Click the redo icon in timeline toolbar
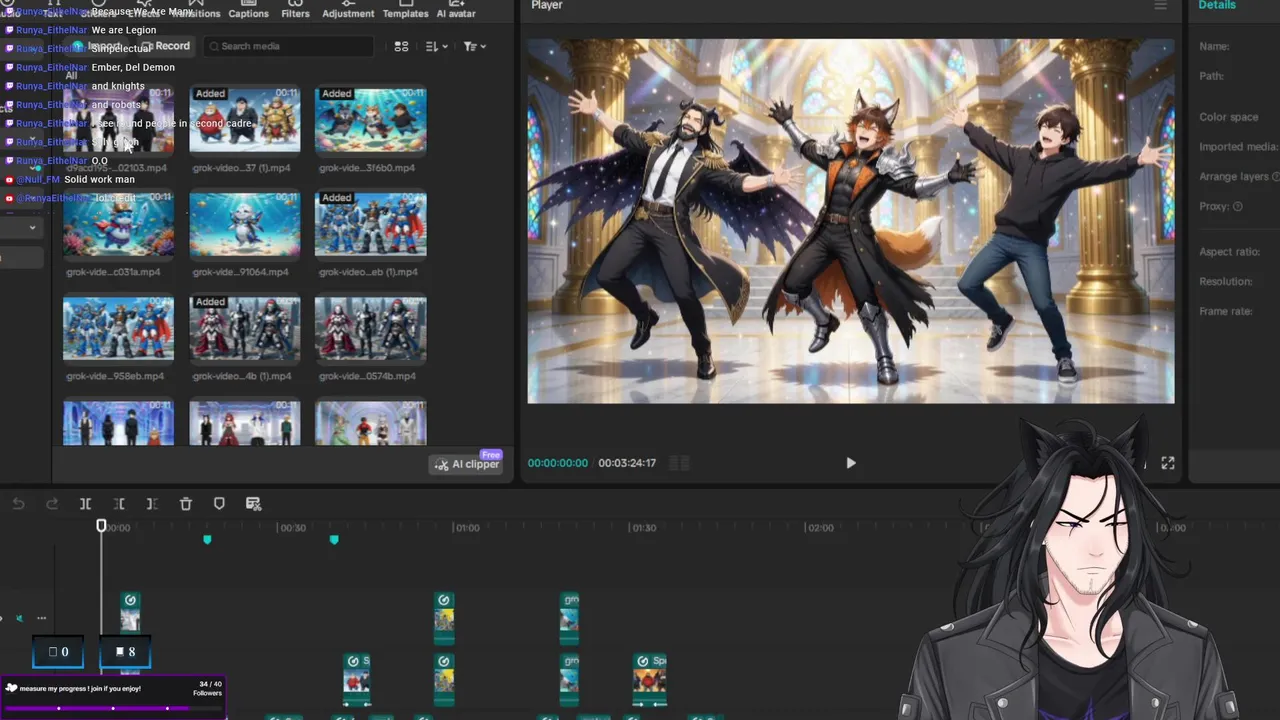 point(52,504)
